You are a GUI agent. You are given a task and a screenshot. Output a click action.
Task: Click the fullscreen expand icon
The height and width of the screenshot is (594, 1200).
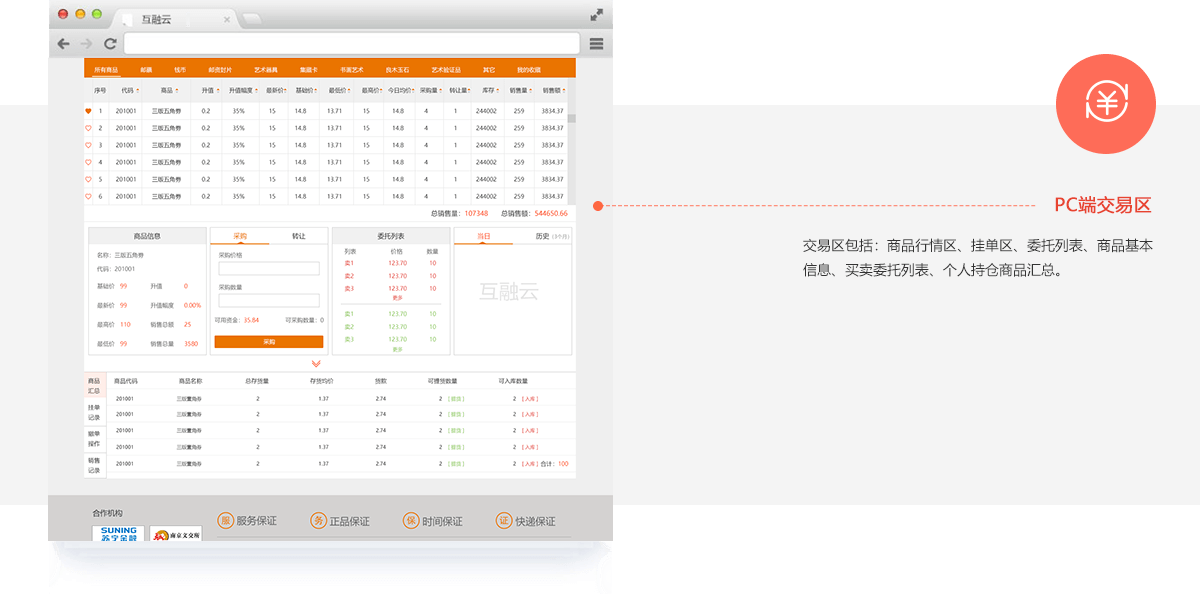(597, 15)
